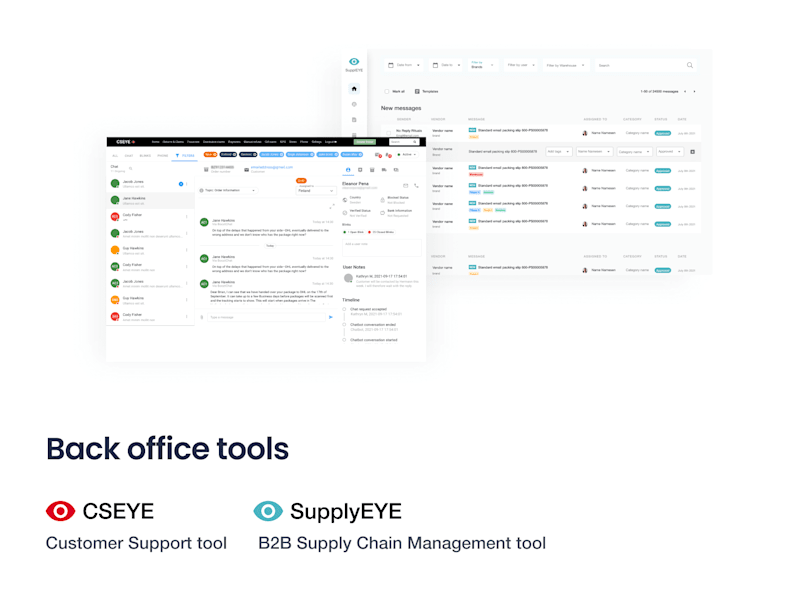Screen dimensions: 800x600
Task: Open the Finland assignment dropdown in CSEYE
Action: (x=315, y=190)
